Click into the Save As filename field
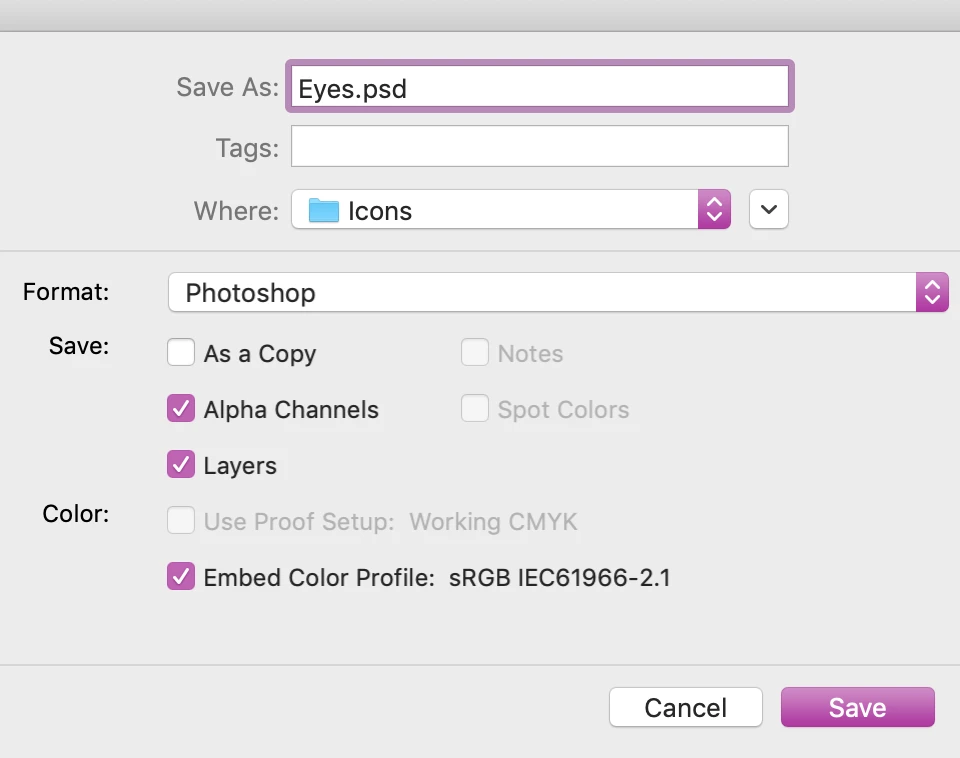 tap(540, 88)
